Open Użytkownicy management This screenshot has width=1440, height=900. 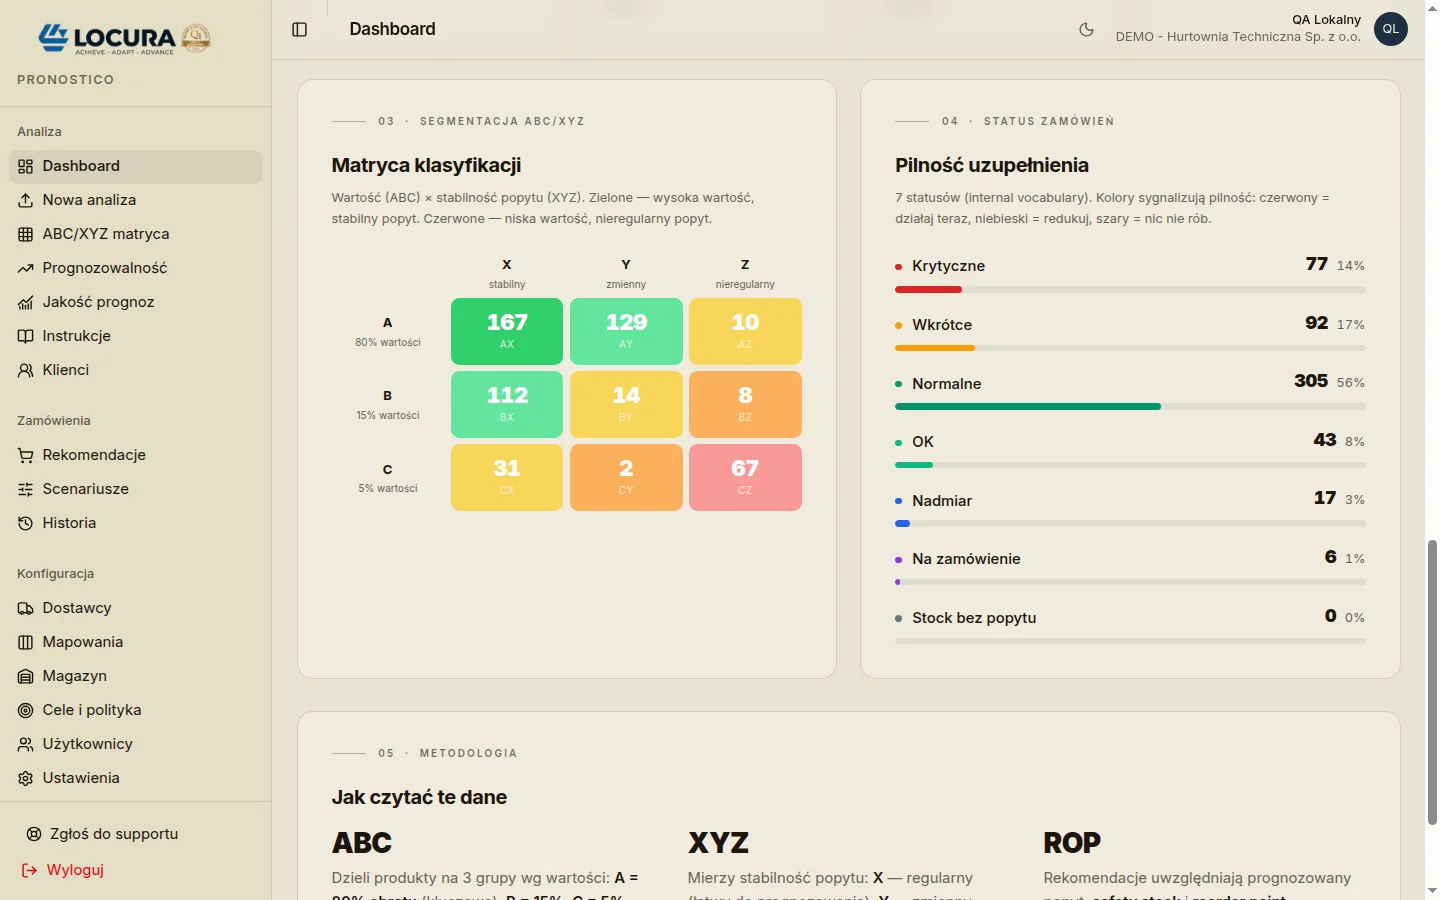[136, 744]
